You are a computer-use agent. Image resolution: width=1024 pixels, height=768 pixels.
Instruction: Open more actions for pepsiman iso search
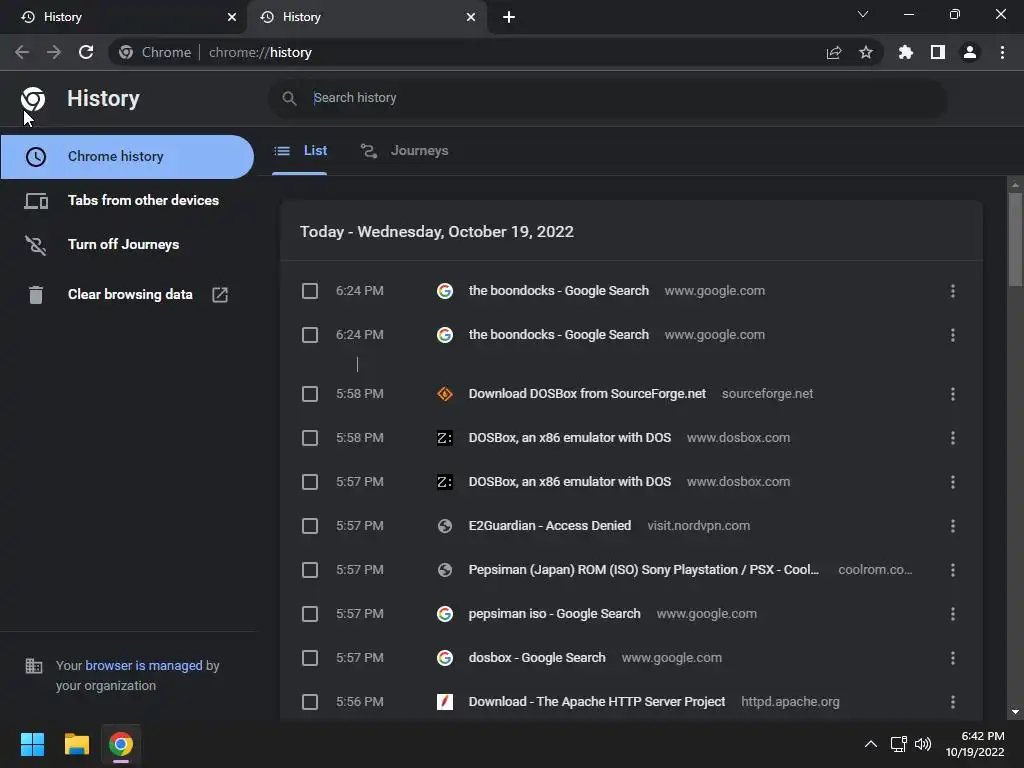(953, 614)
